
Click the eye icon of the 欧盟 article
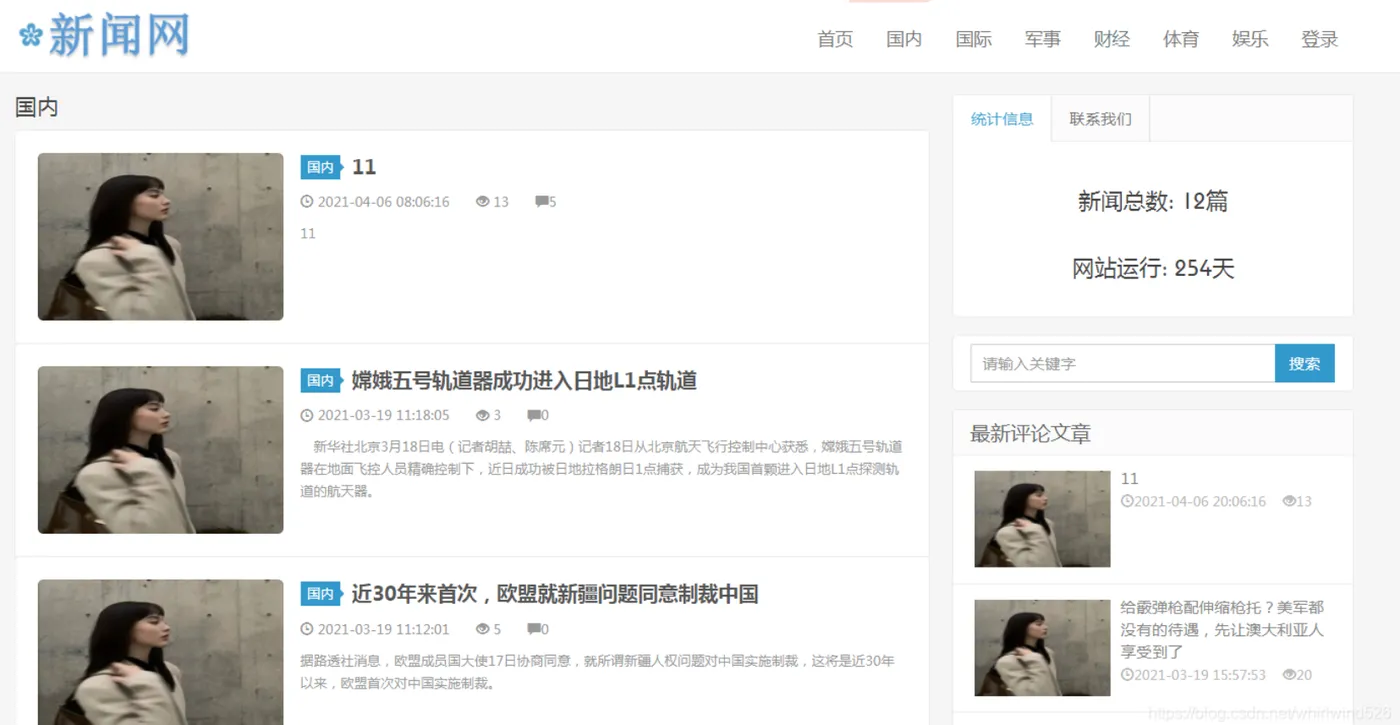pyautogui.click(x=483, y=629)
